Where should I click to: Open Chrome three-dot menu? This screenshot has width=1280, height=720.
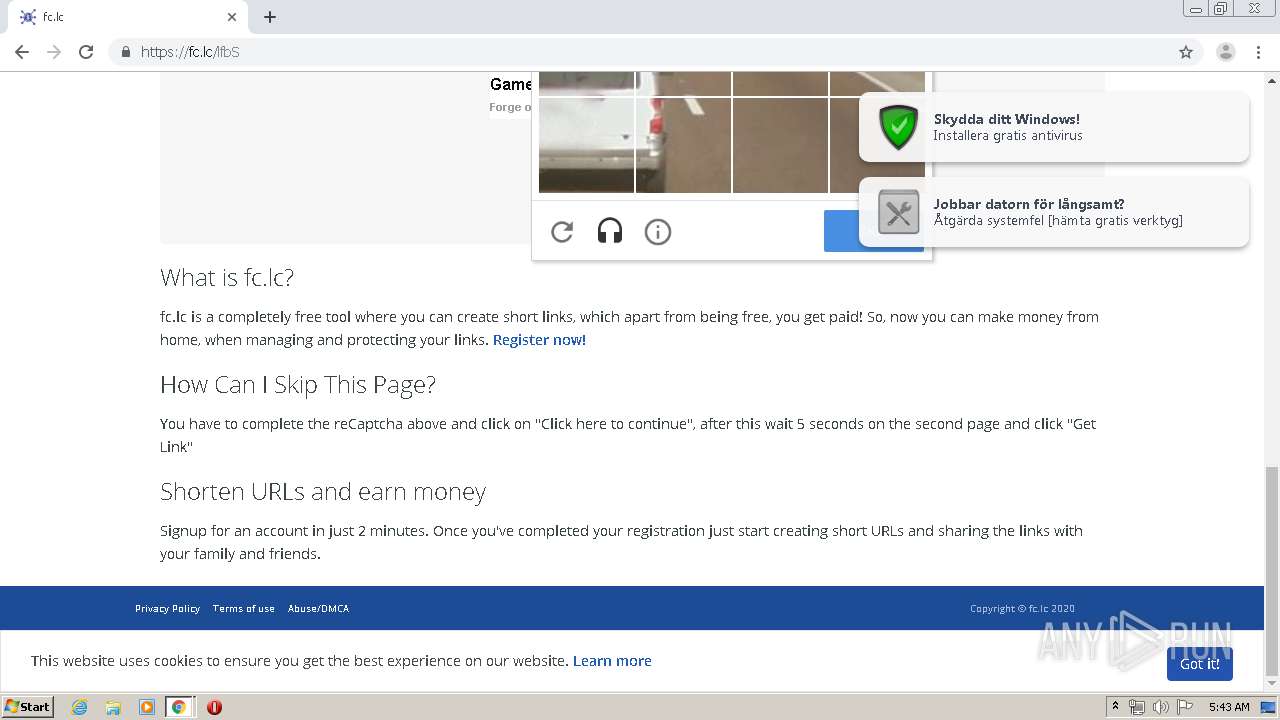click(1259, 52)
